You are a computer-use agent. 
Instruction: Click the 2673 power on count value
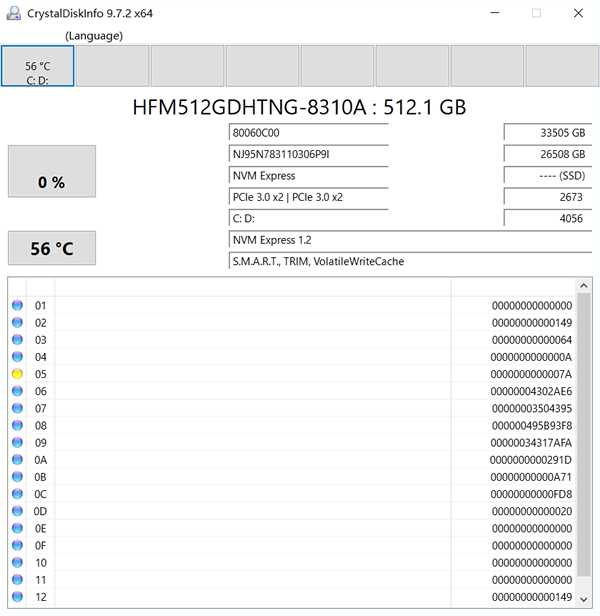click(548, 197)
